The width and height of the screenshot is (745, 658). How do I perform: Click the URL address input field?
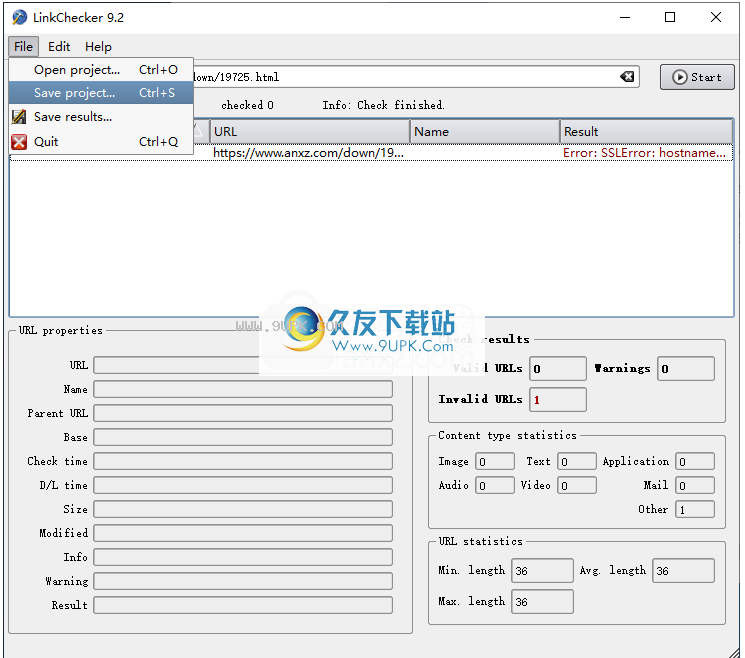416,77
